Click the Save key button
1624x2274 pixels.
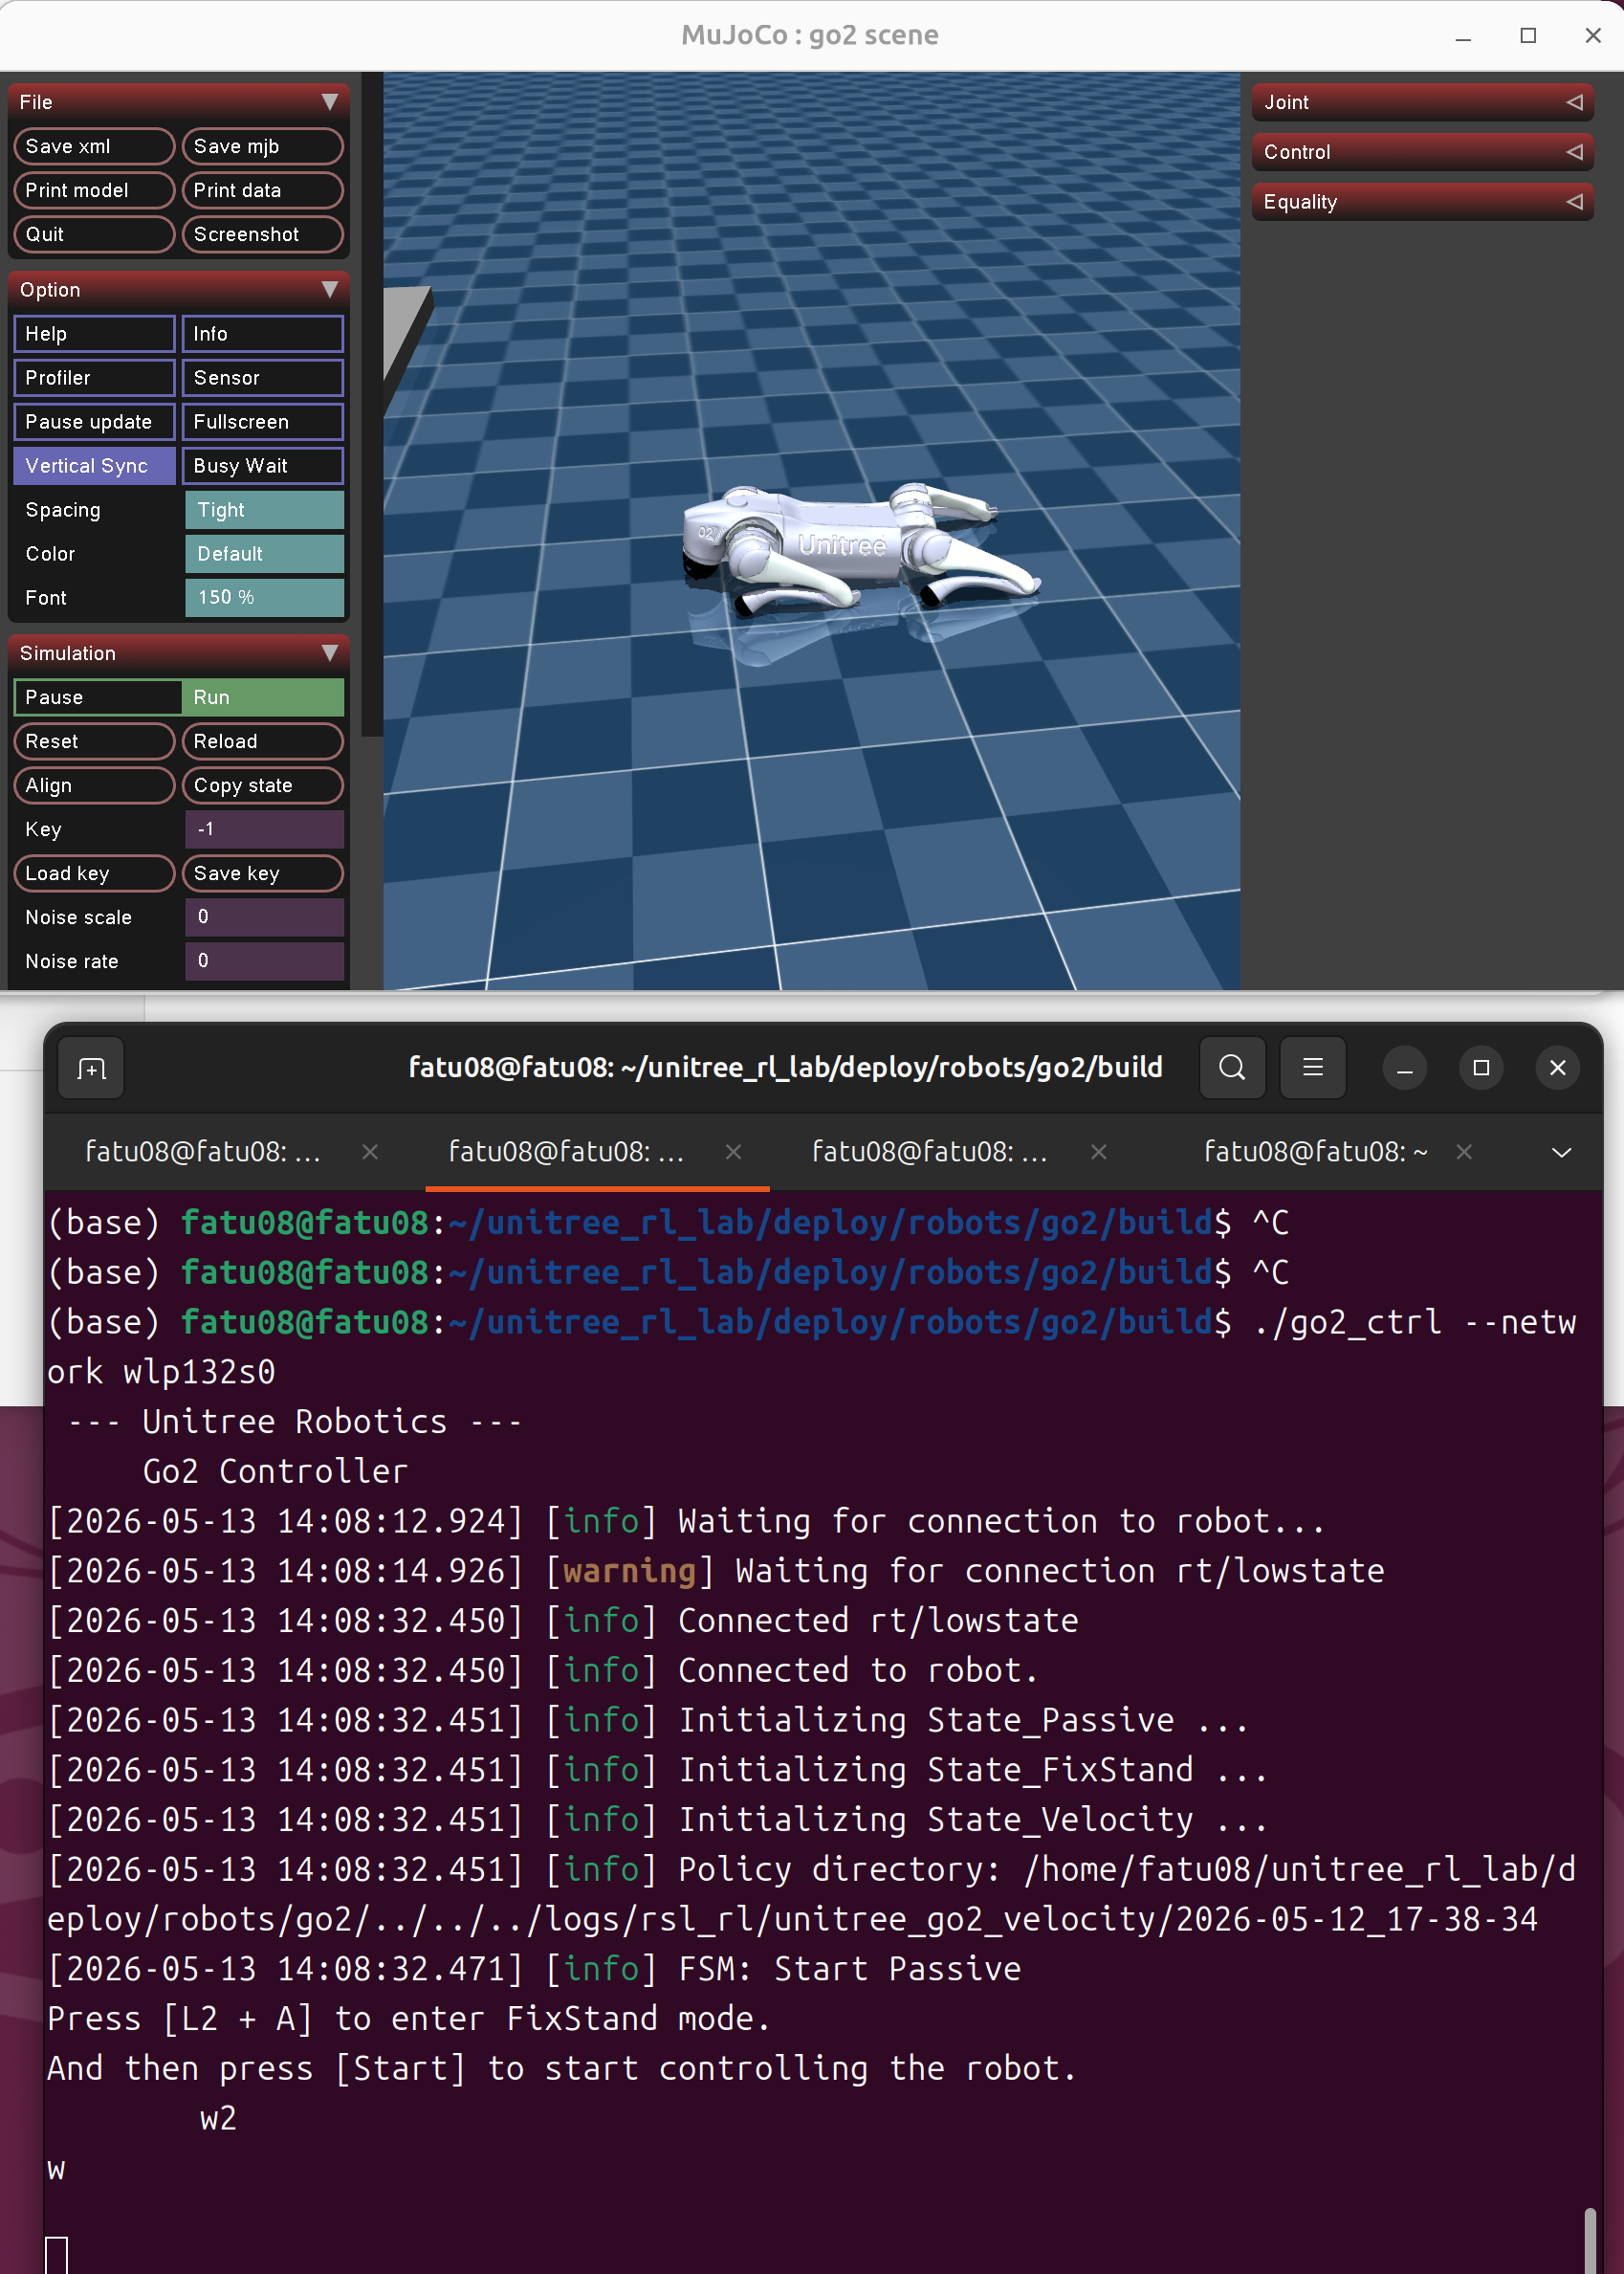coord(262,873)
